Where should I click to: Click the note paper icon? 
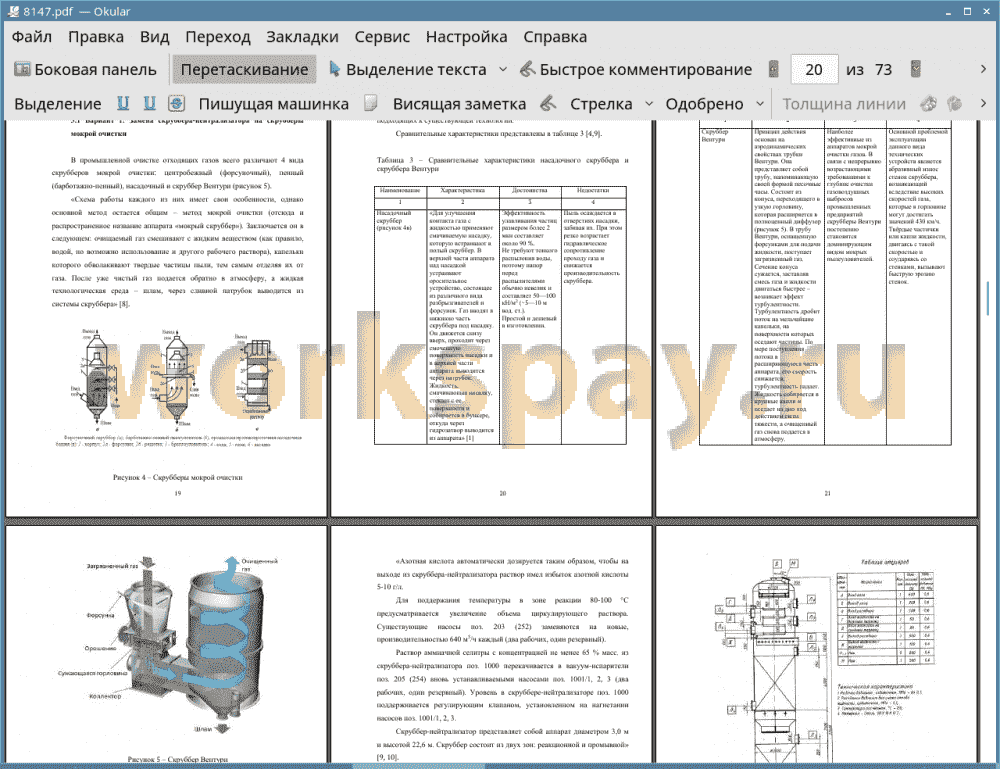[x=371, y=103]
